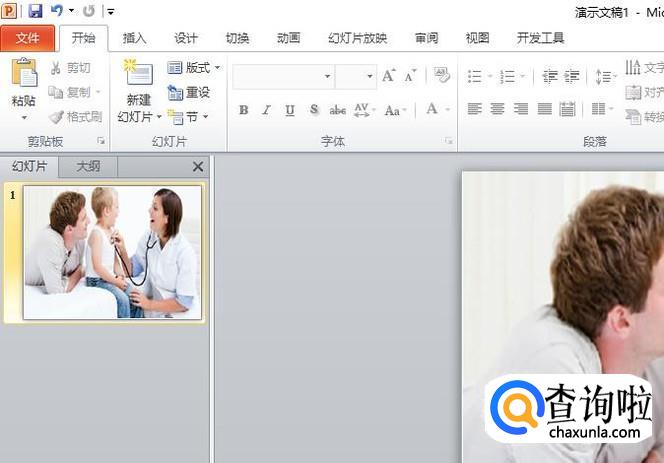Open the Font dialog launcher
Viewport: 664px width, 463px height.
(448, 142)
